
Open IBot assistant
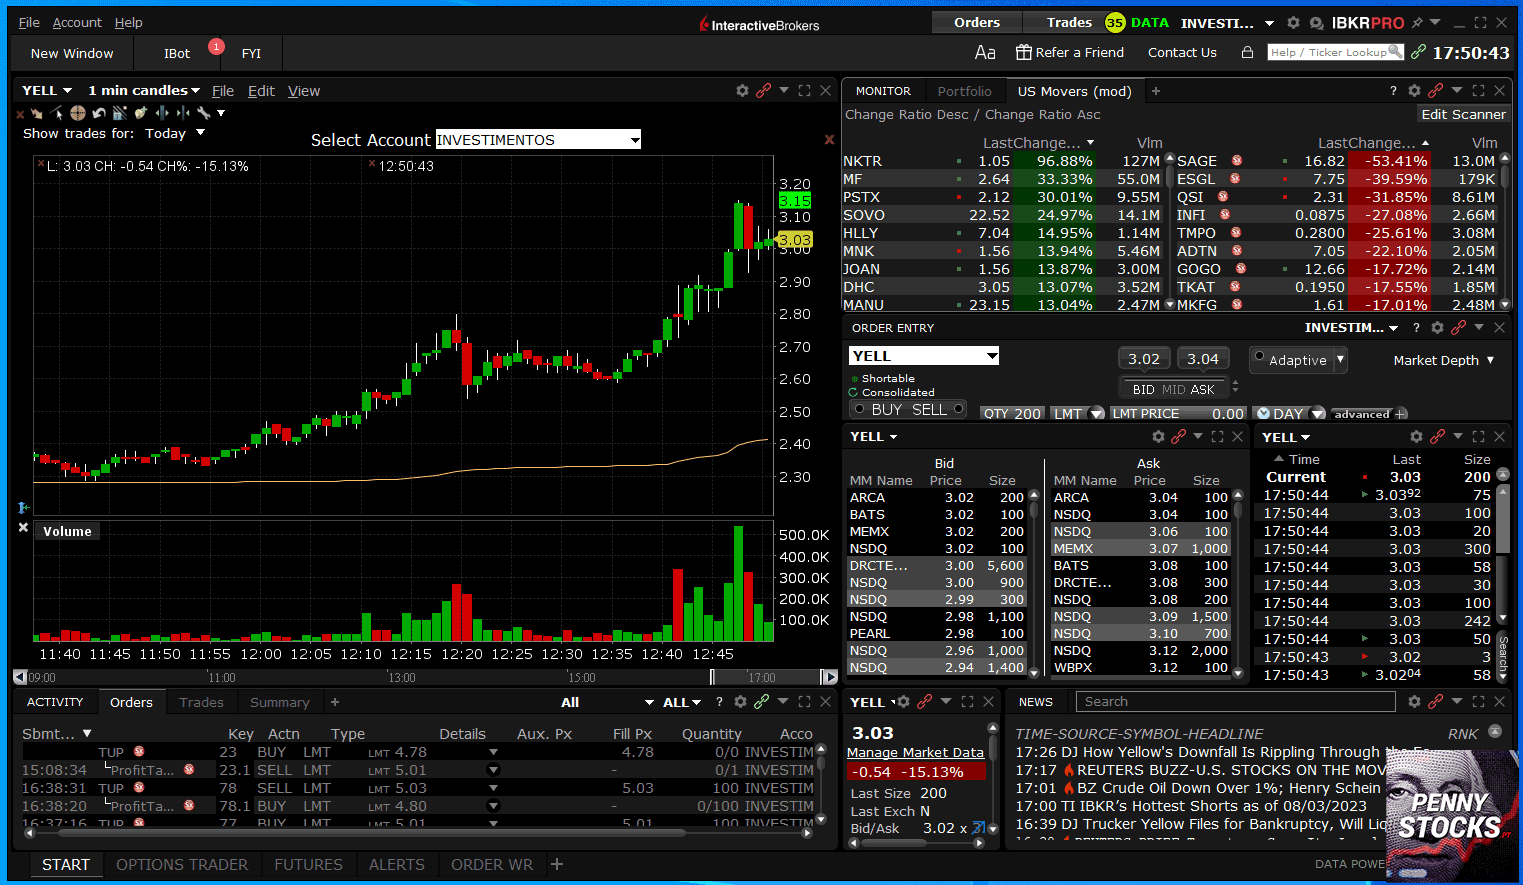(x=177, y=53)
